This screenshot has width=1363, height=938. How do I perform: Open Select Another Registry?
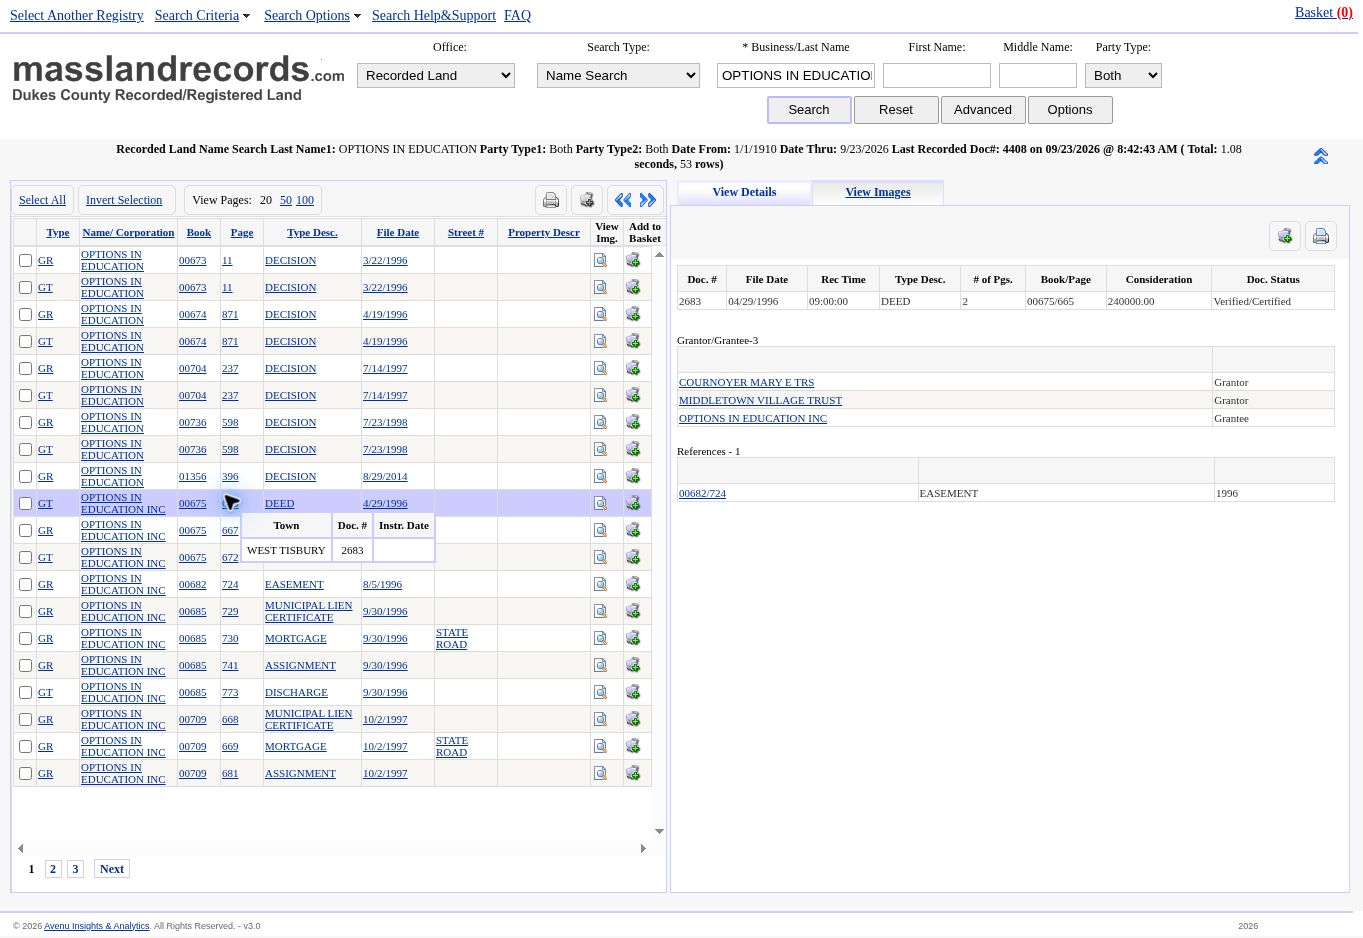click(x=77, y=15)
